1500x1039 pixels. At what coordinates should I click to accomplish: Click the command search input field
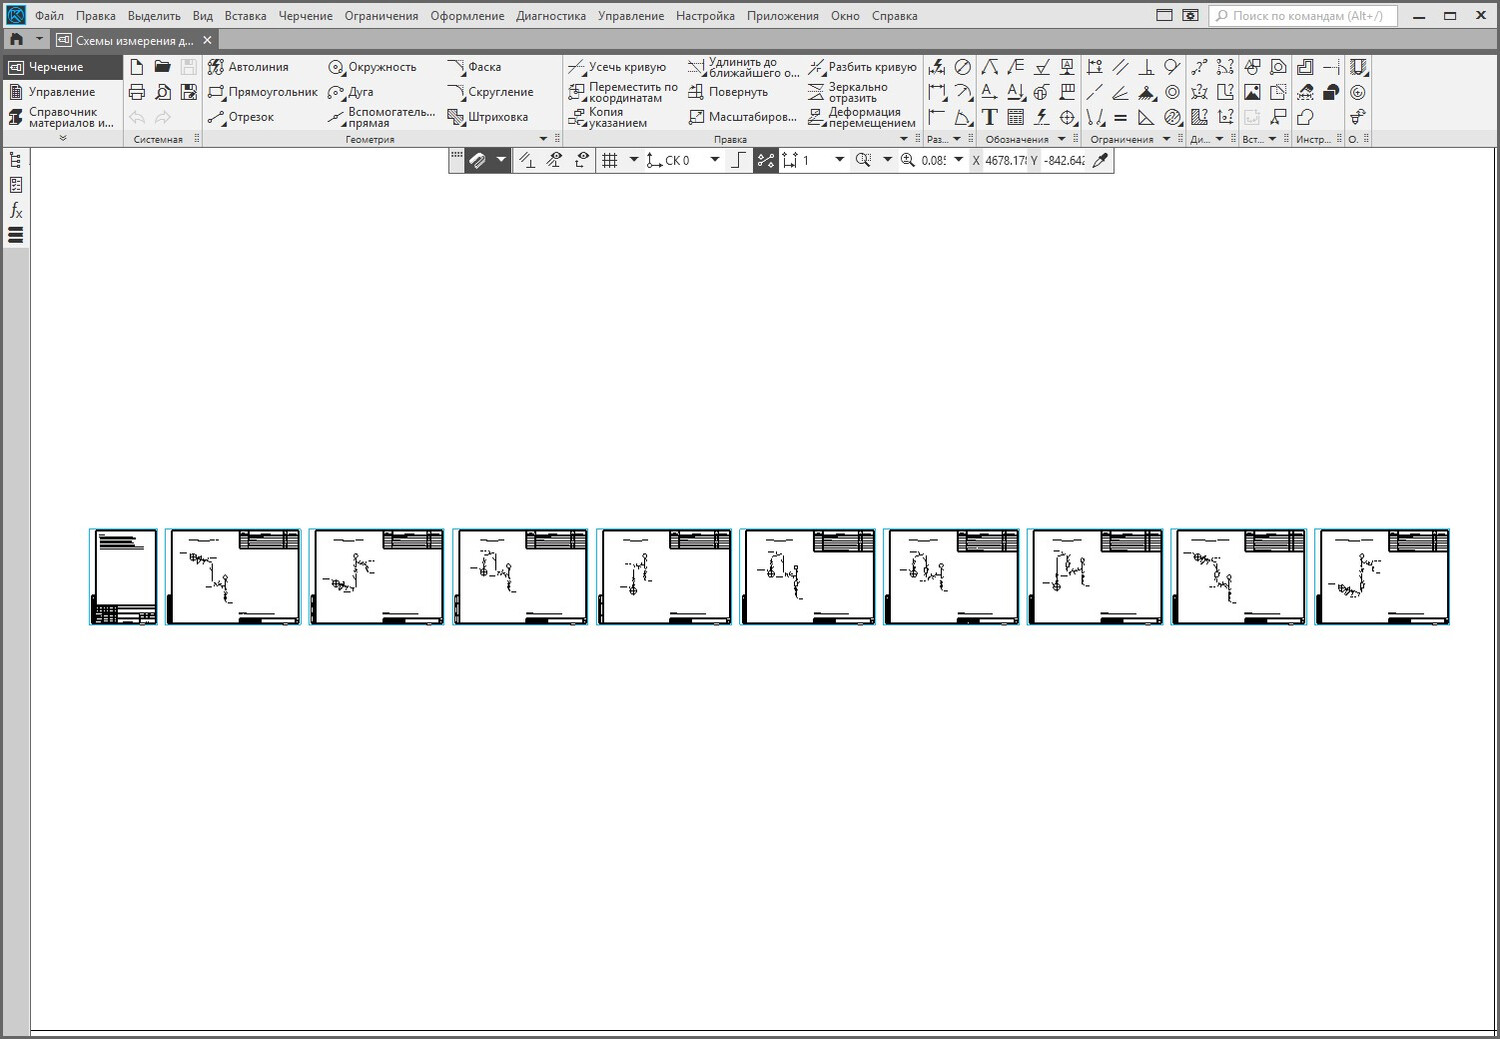click(x=1305, y=16)
